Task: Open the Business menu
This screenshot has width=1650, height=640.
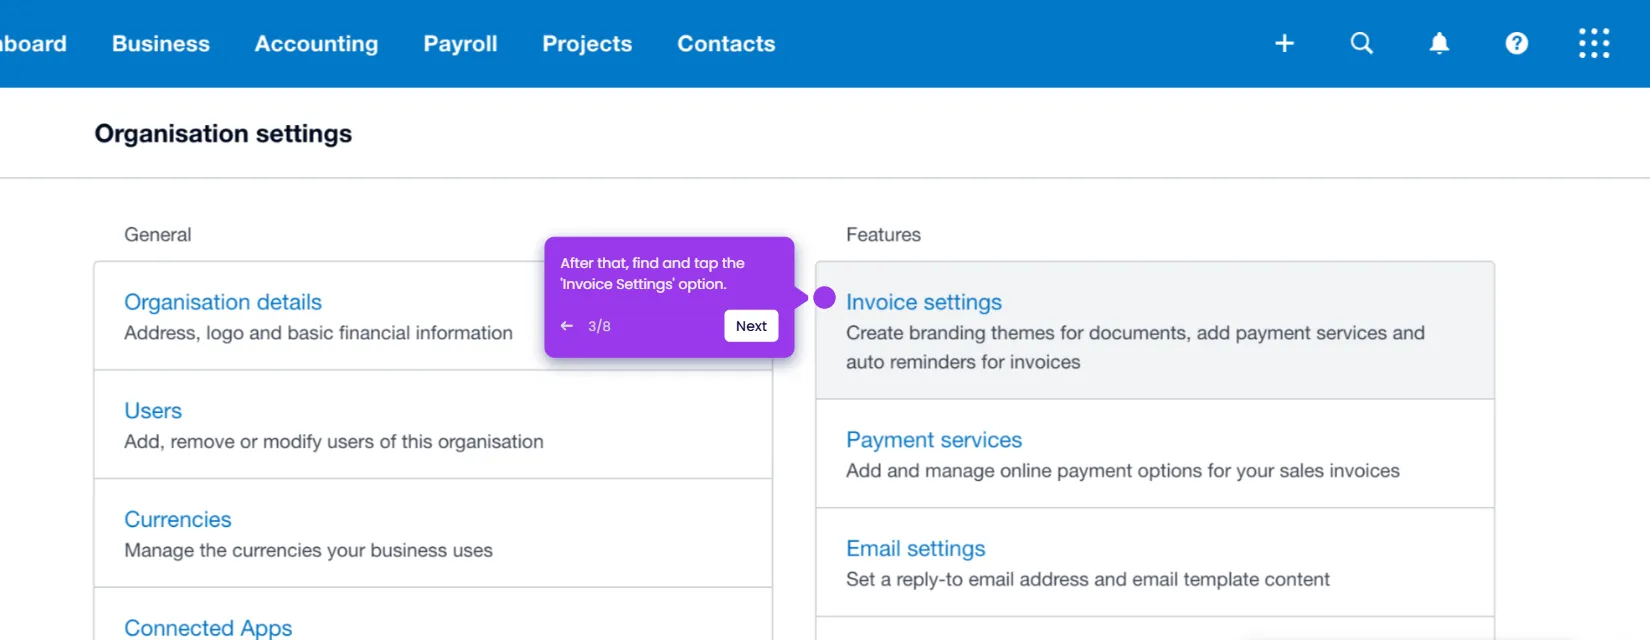Action: click(161, 44)
